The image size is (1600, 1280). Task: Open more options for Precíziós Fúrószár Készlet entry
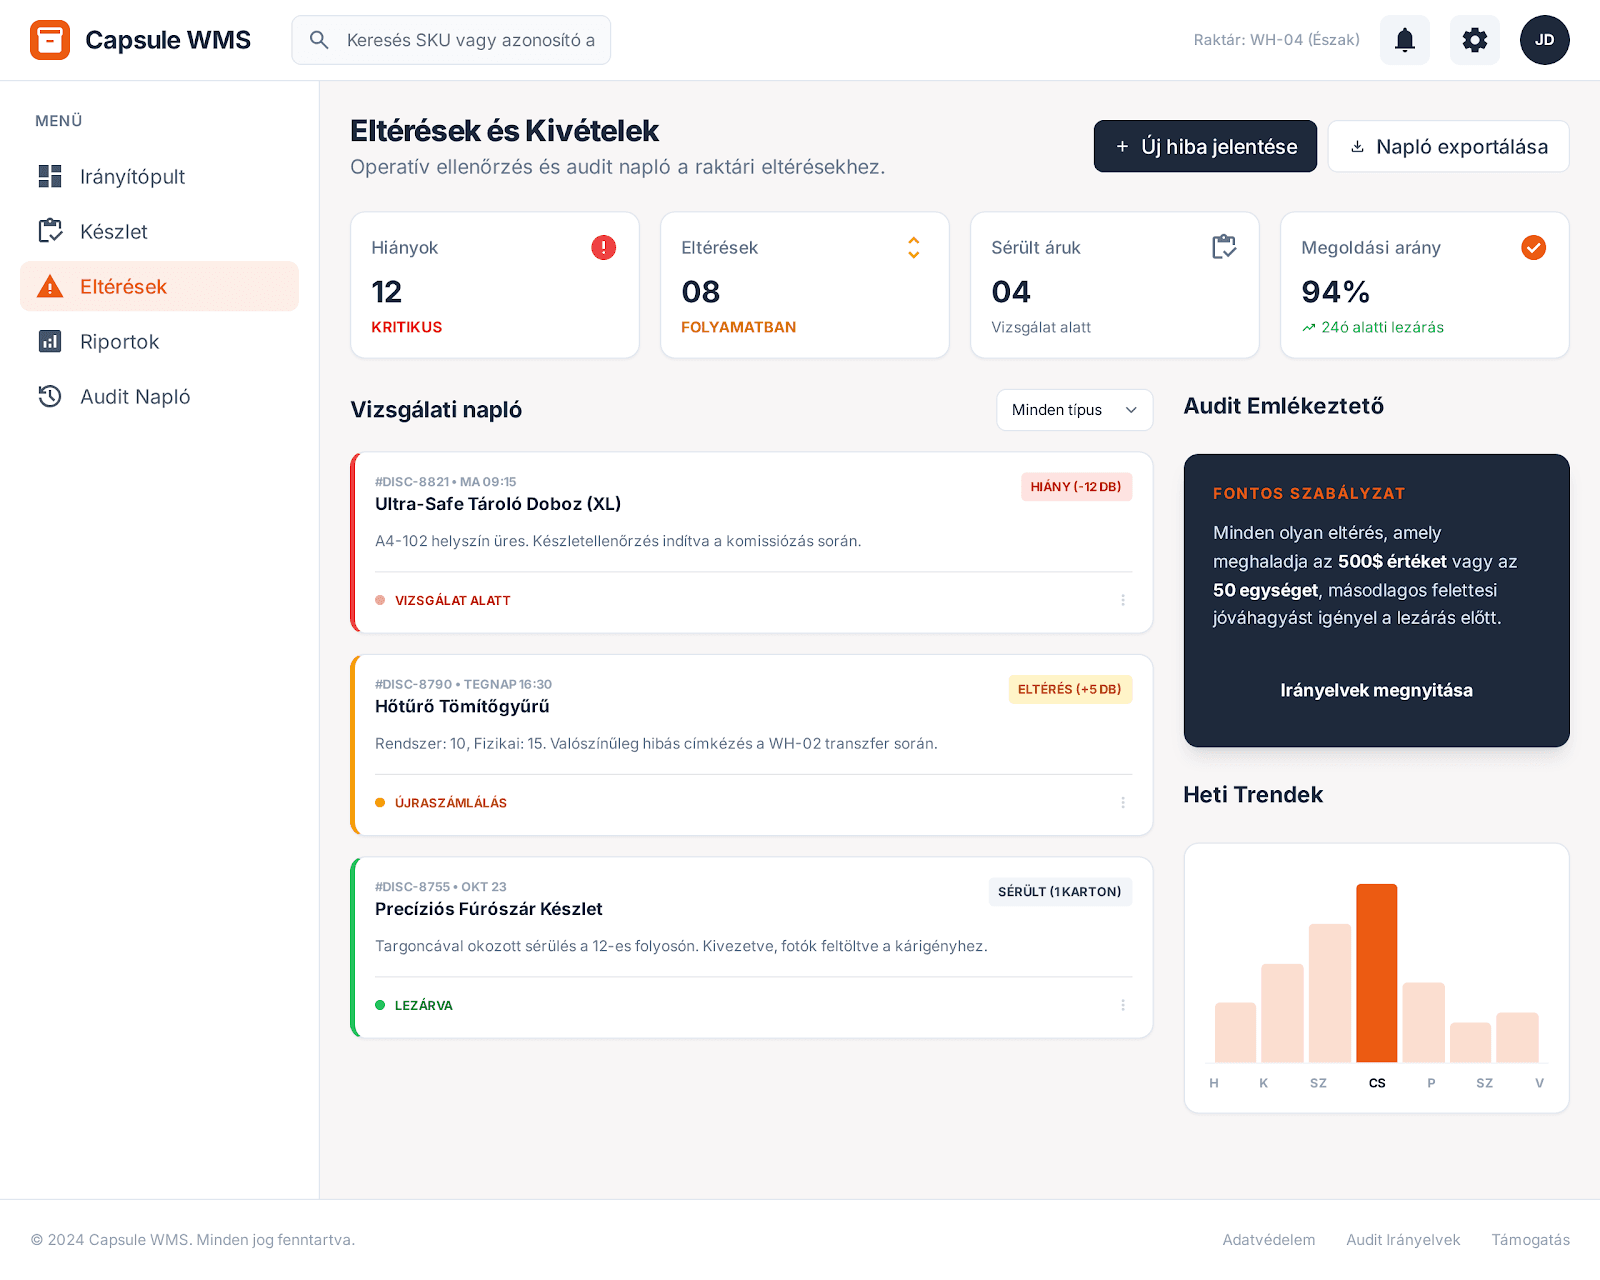point(1122,1005)
